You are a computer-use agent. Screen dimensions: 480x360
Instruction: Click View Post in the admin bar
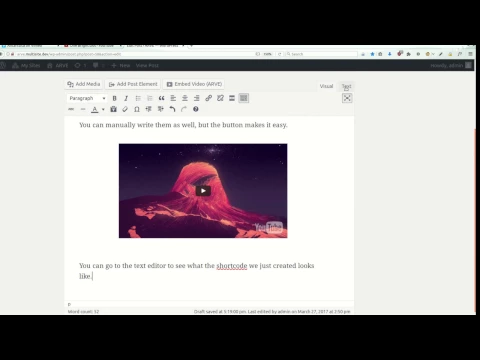pyautogui.click(x=147, y=66)
